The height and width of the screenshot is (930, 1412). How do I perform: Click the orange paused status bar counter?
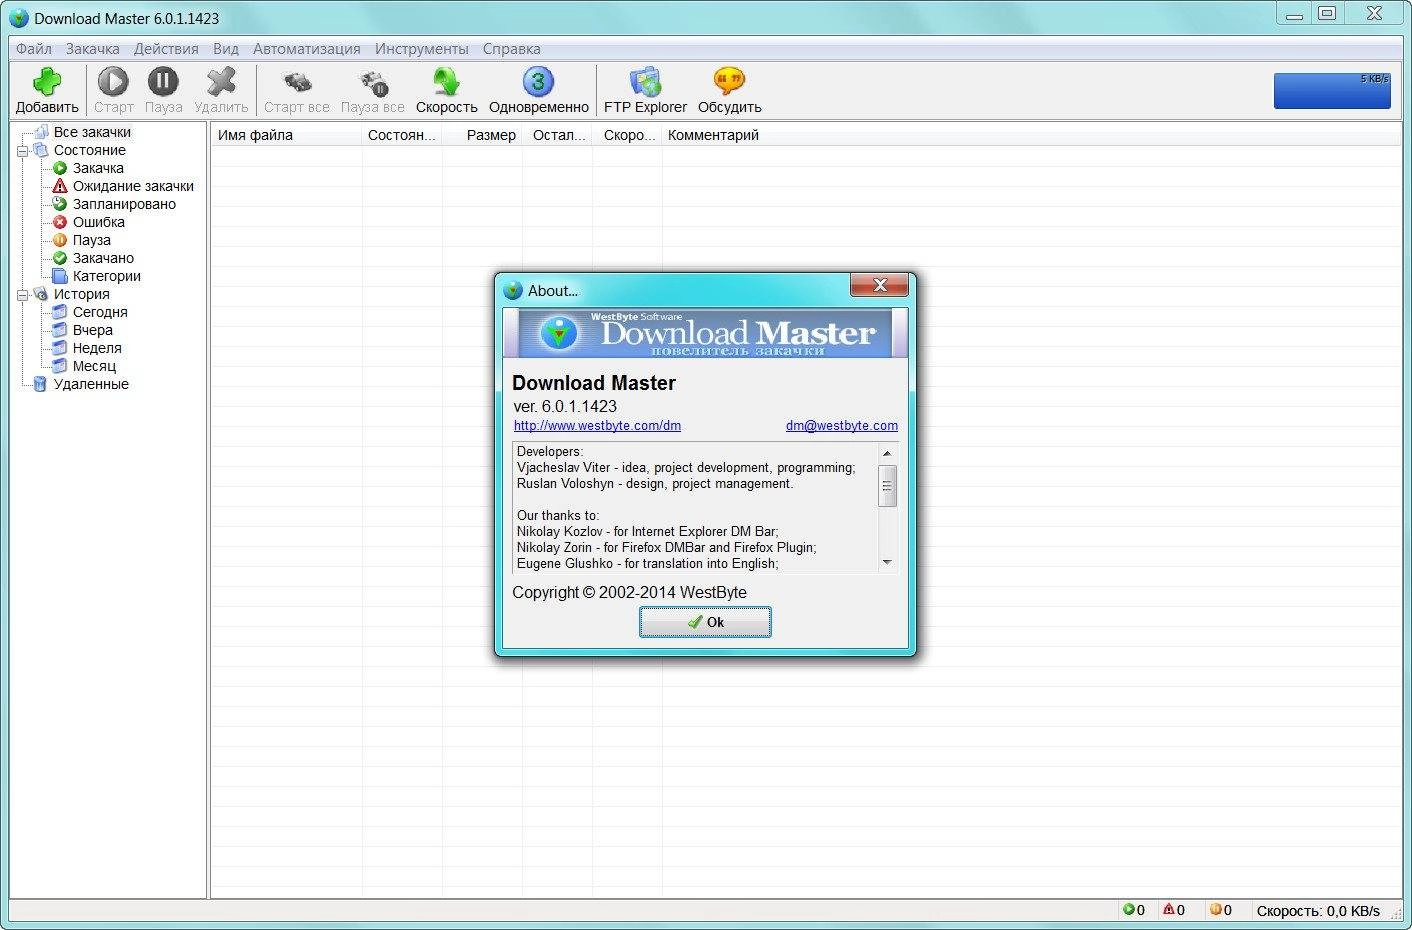[x=1220, y=910]
